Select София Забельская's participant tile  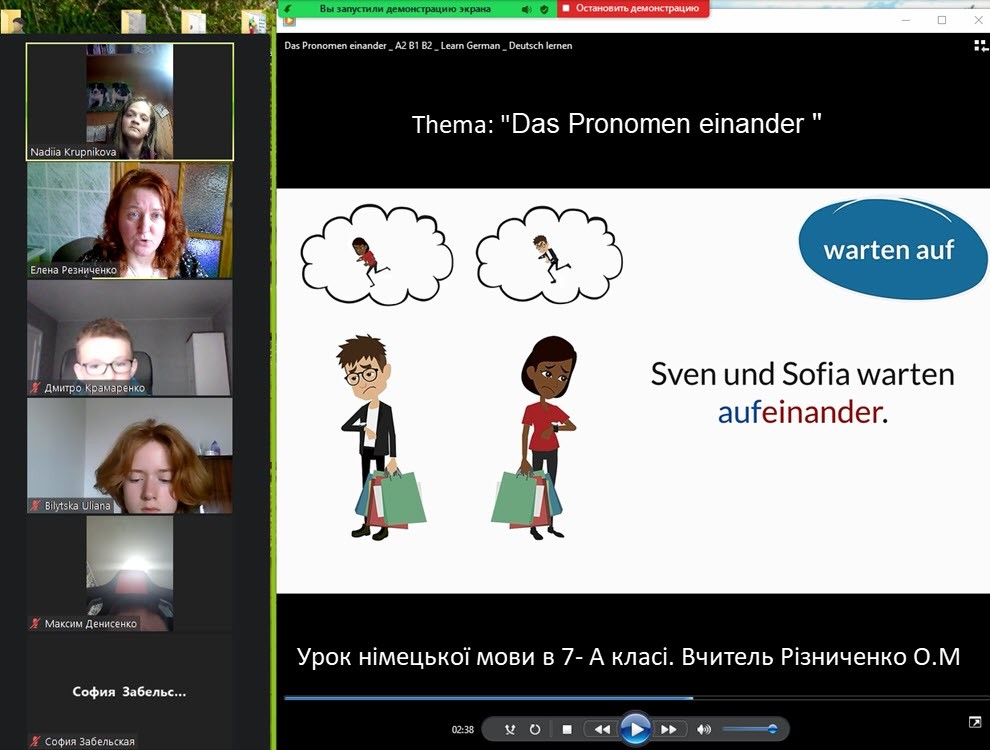click(x=130, y=692)
